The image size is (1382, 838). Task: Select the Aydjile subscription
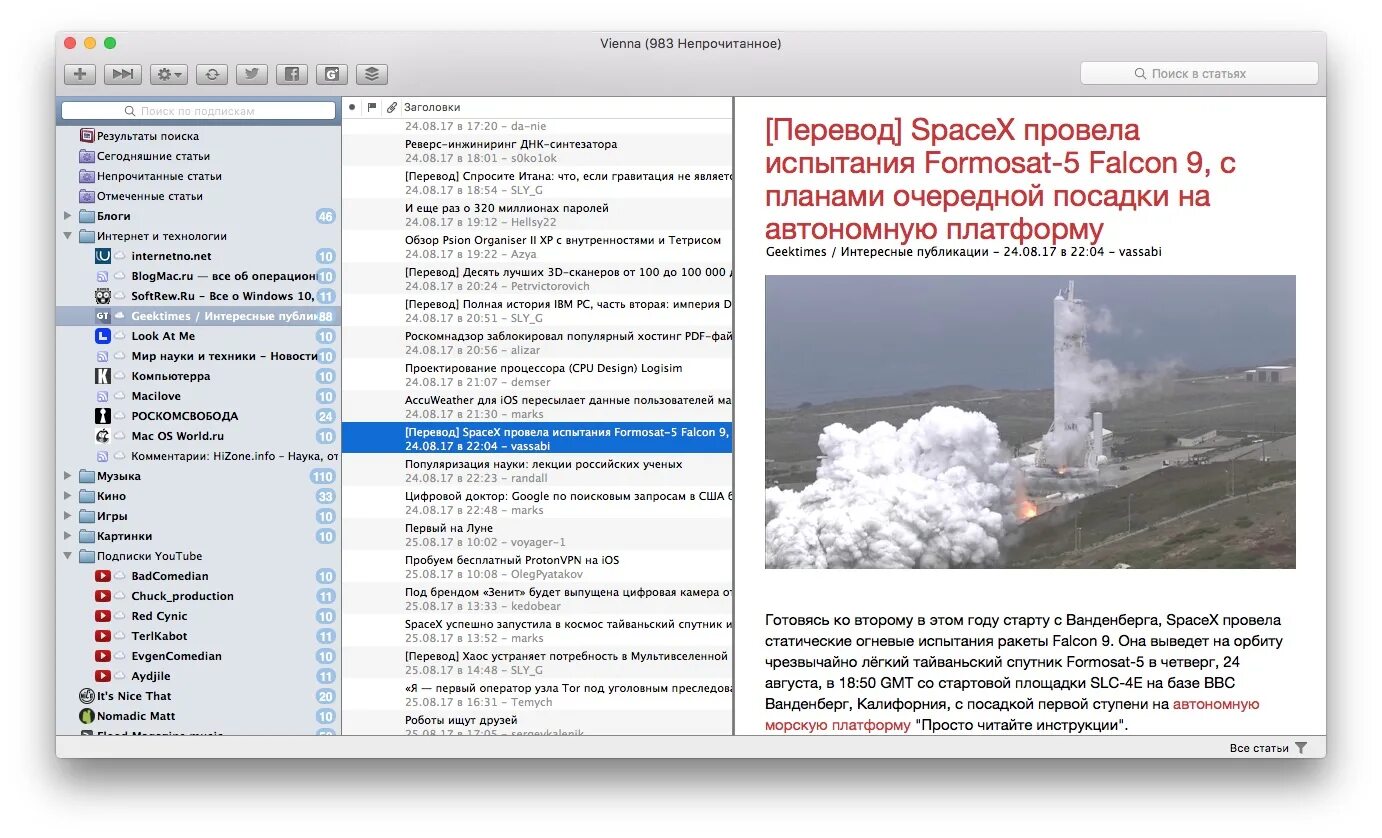[200, 676]
